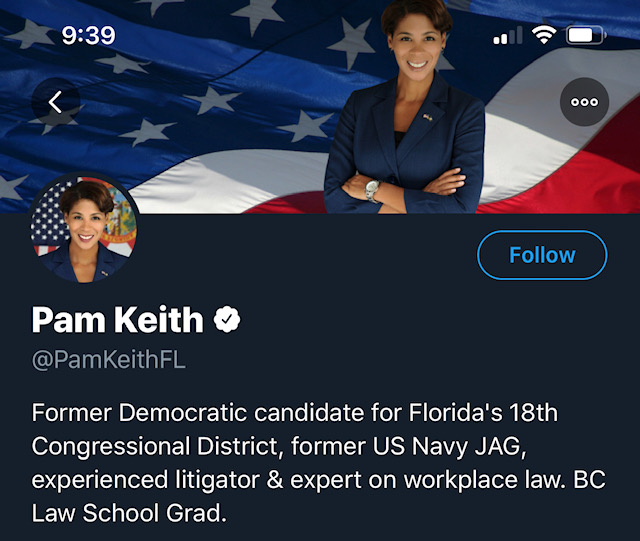Open the three-dot more options menu

(x=584, y=102)
